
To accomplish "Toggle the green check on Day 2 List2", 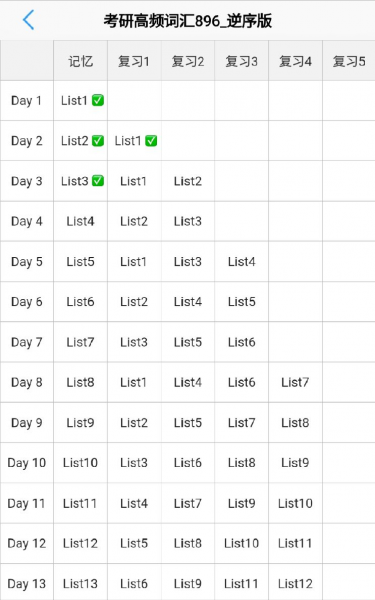I will click(98, 141).
